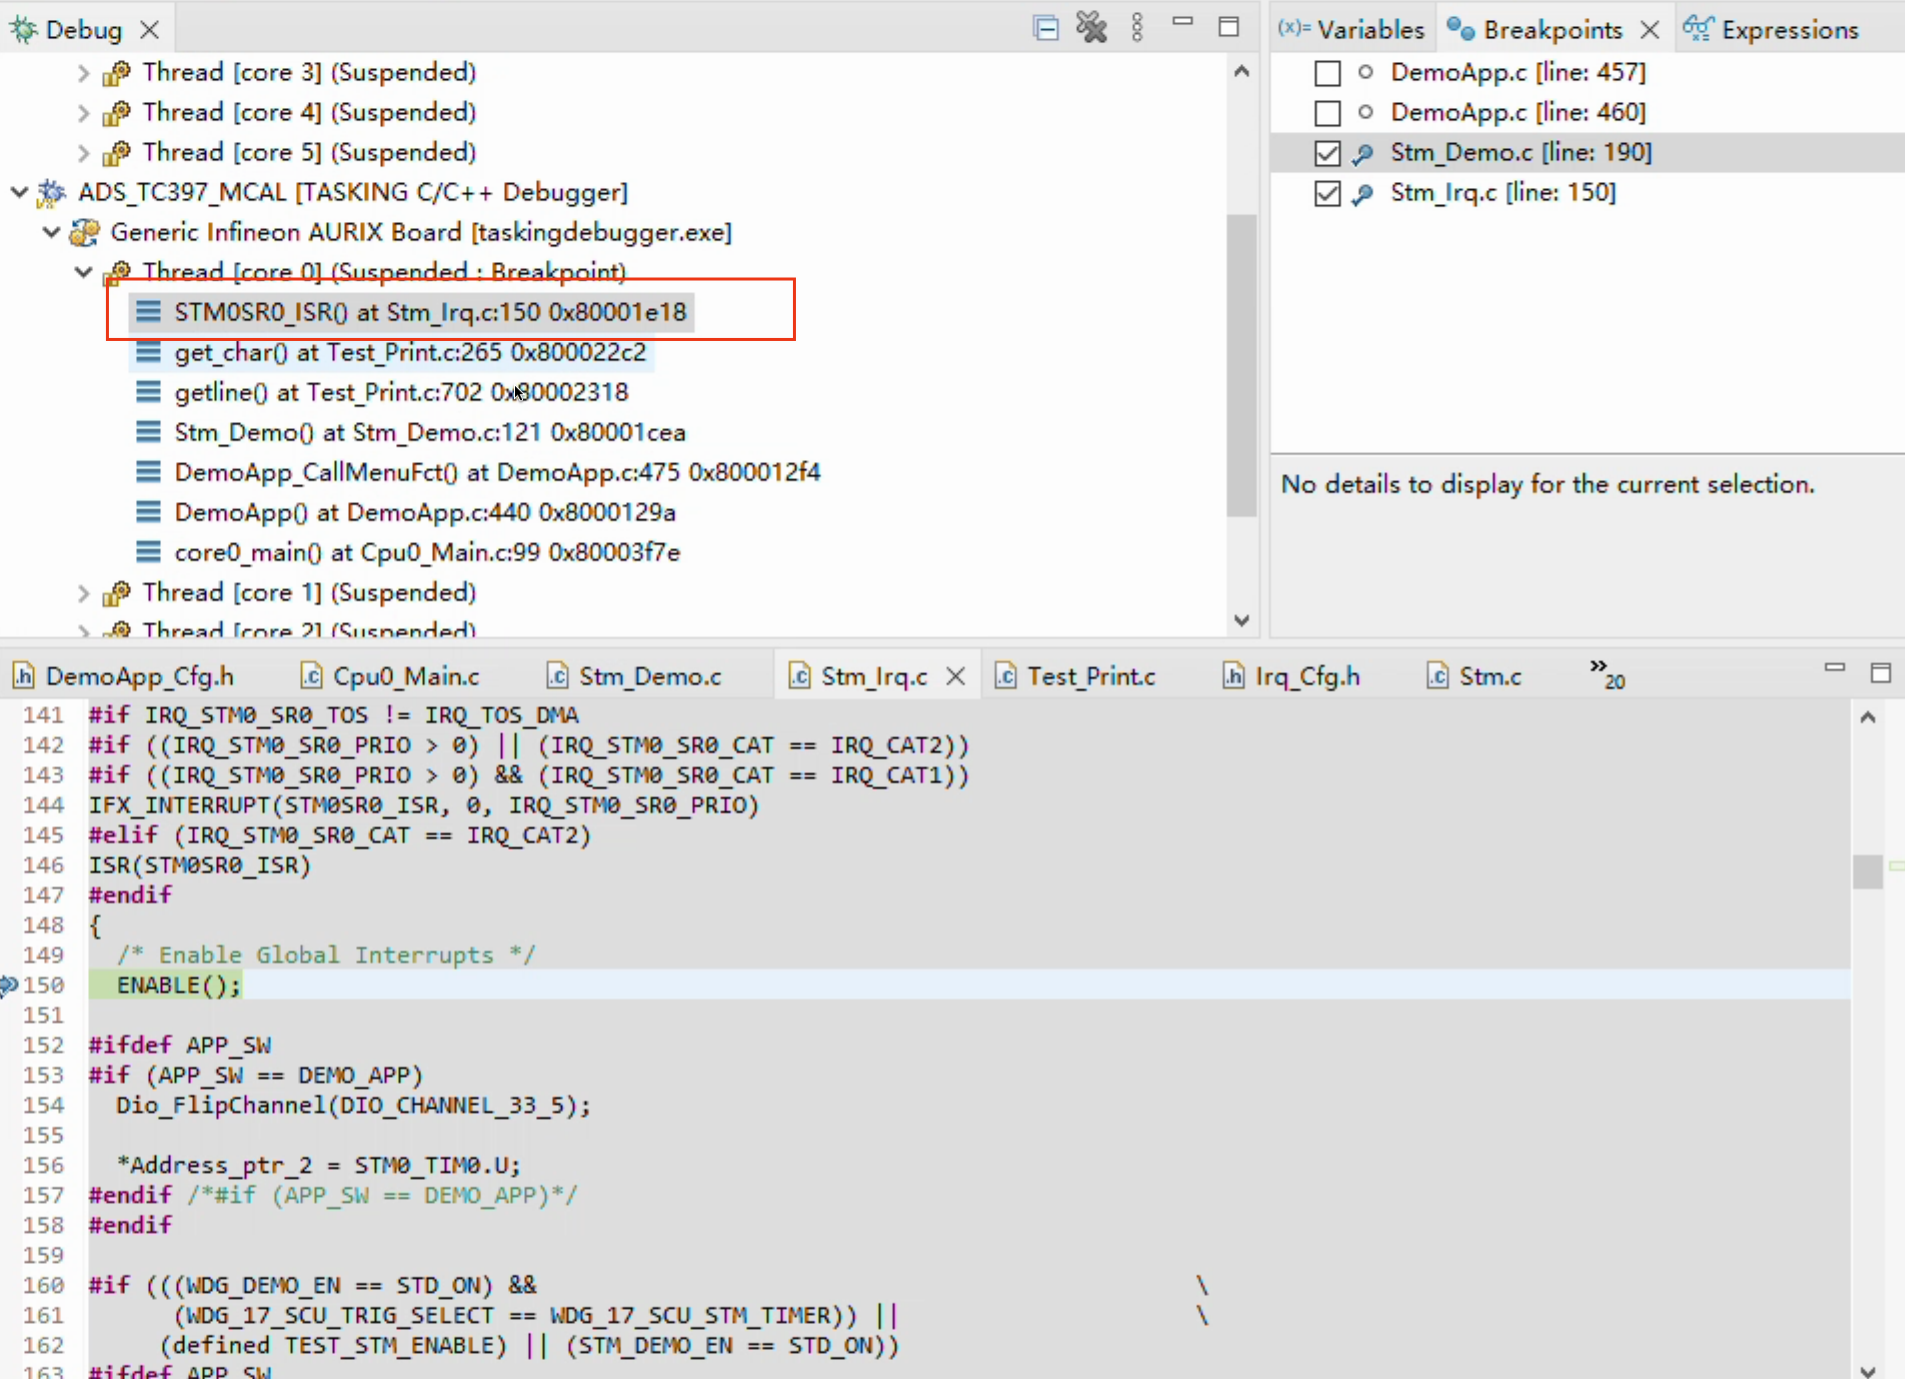The height and width of the screenshot is (1379, 1905).
Task: Click the stack frame icon of DemoApp_CallMenuFct()
Action: (148, 472)
